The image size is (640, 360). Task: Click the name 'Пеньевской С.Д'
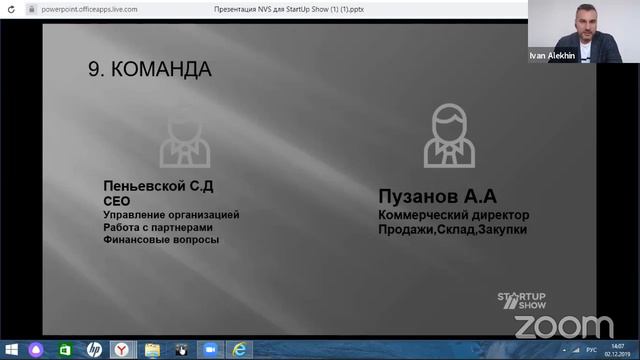coord(158,186)
